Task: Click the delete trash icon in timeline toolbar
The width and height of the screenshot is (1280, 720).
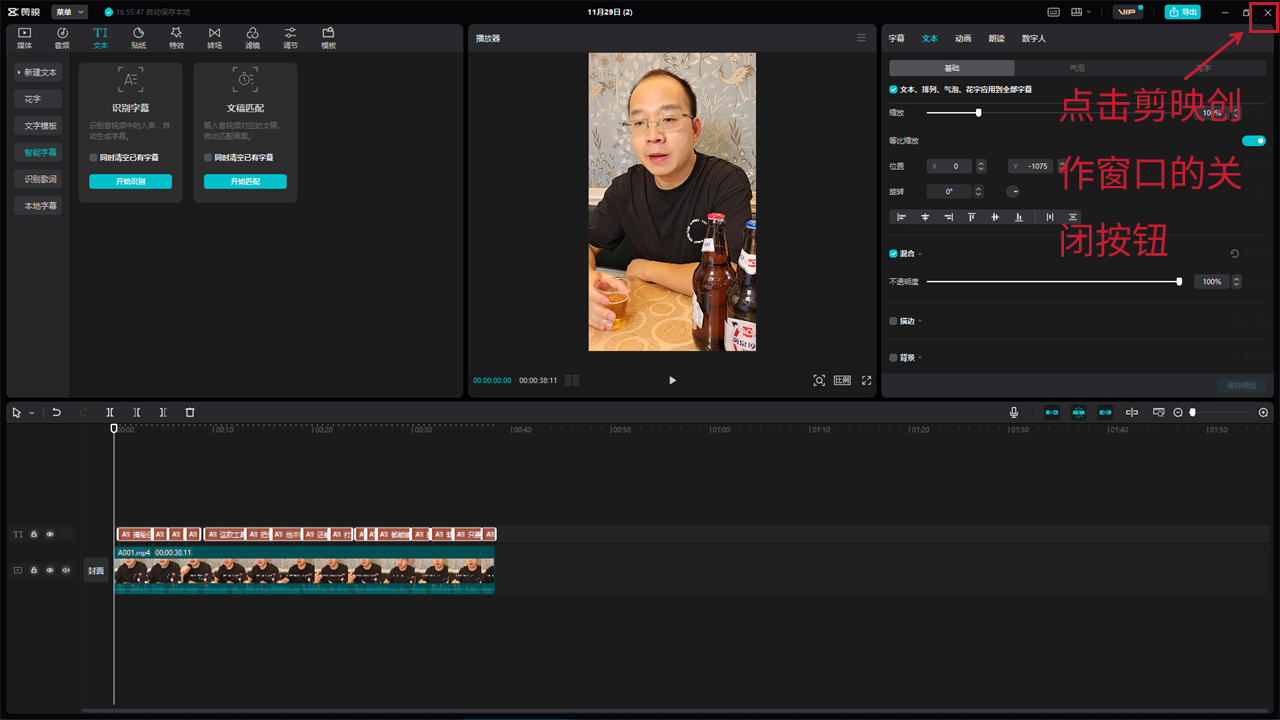Action: tap(190, 412)
